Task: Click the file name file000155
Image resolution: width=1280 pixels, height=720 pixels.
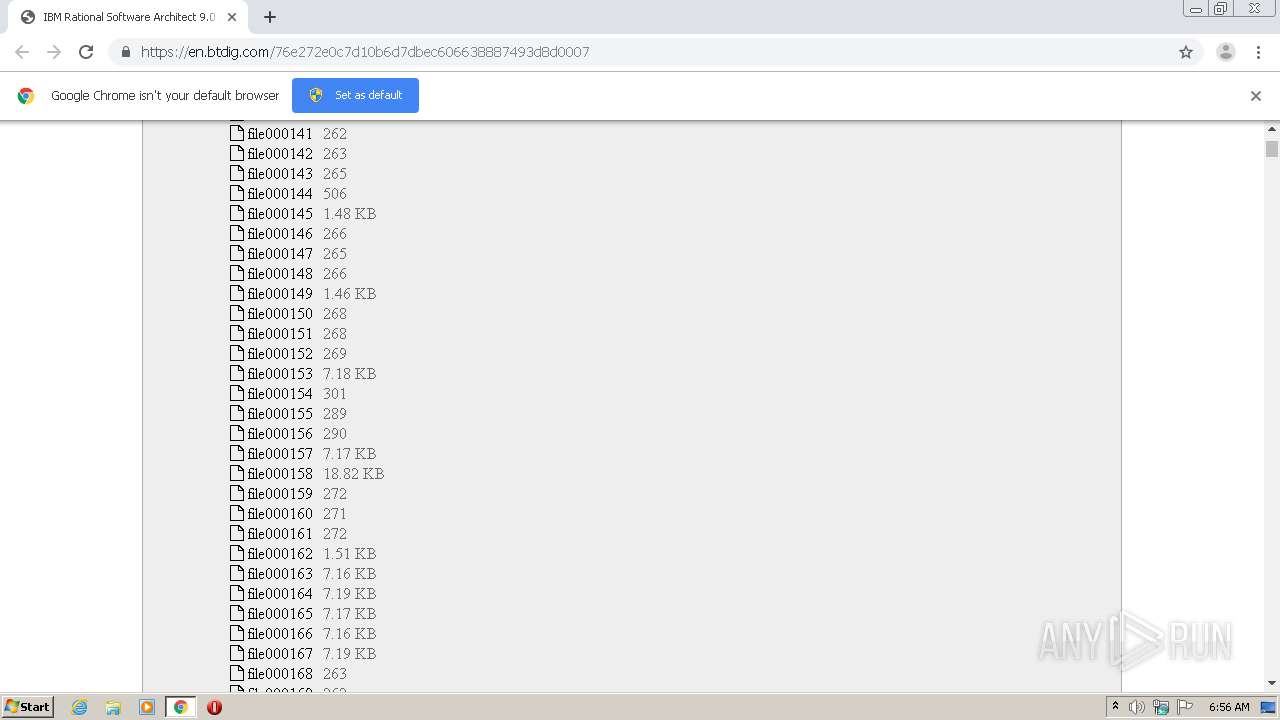Action: pos(280,414)
